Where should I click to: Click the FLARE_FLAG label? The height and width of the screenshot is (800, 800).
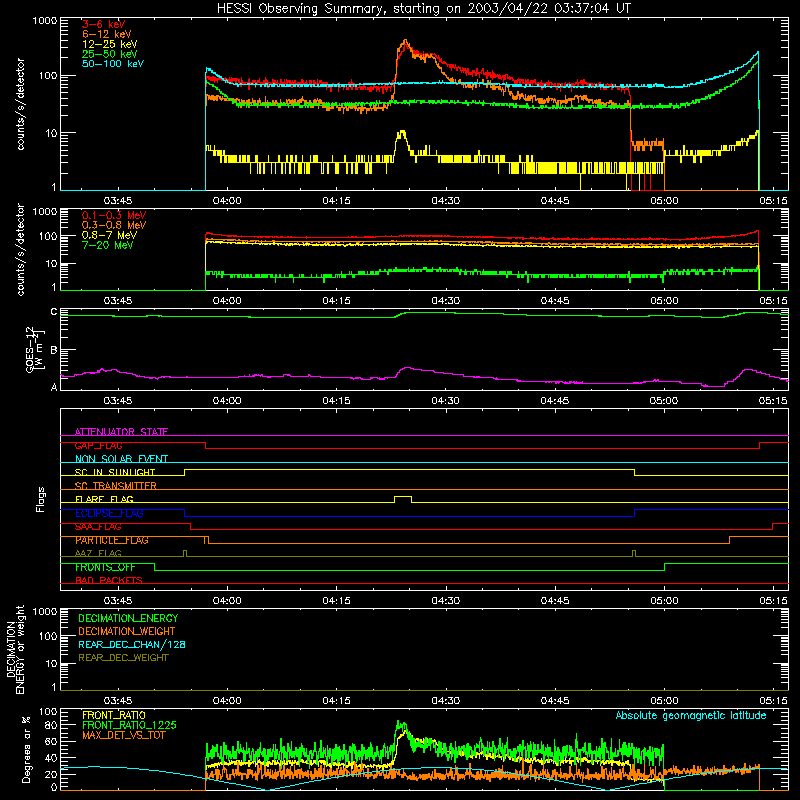[104, 499]
